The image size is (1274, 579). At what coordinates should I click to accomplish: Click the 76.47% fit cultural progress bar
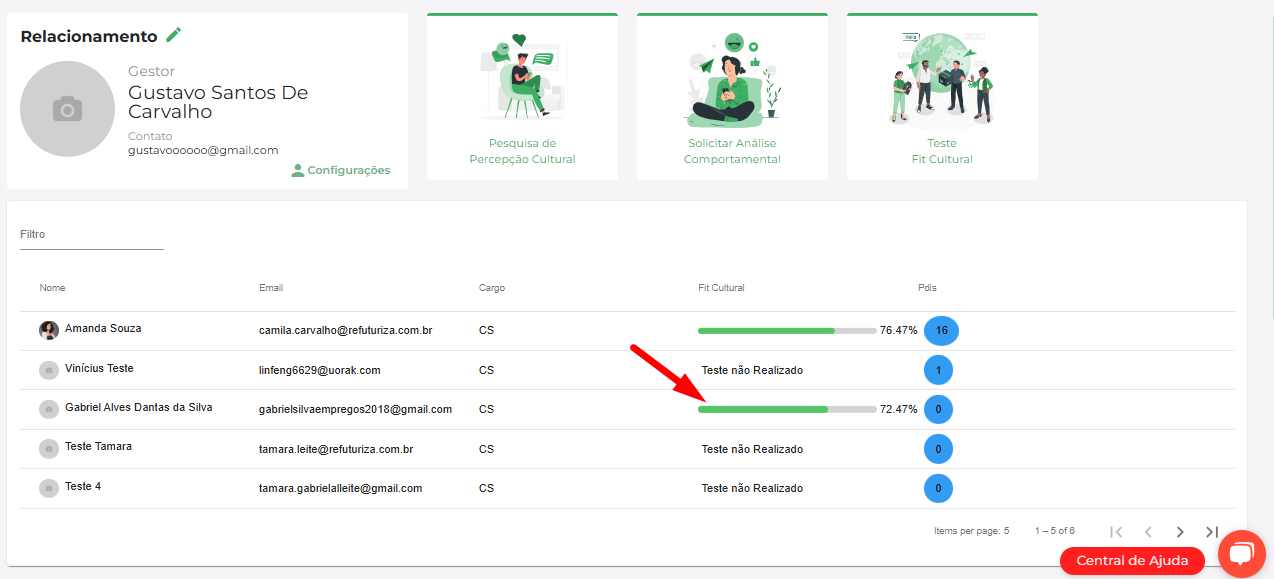(787, 330)
